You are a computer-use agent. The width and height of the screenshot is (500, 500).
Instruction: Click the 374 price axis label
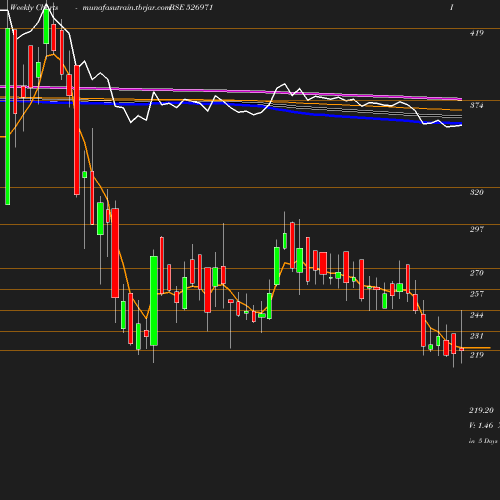pos(476,105)
